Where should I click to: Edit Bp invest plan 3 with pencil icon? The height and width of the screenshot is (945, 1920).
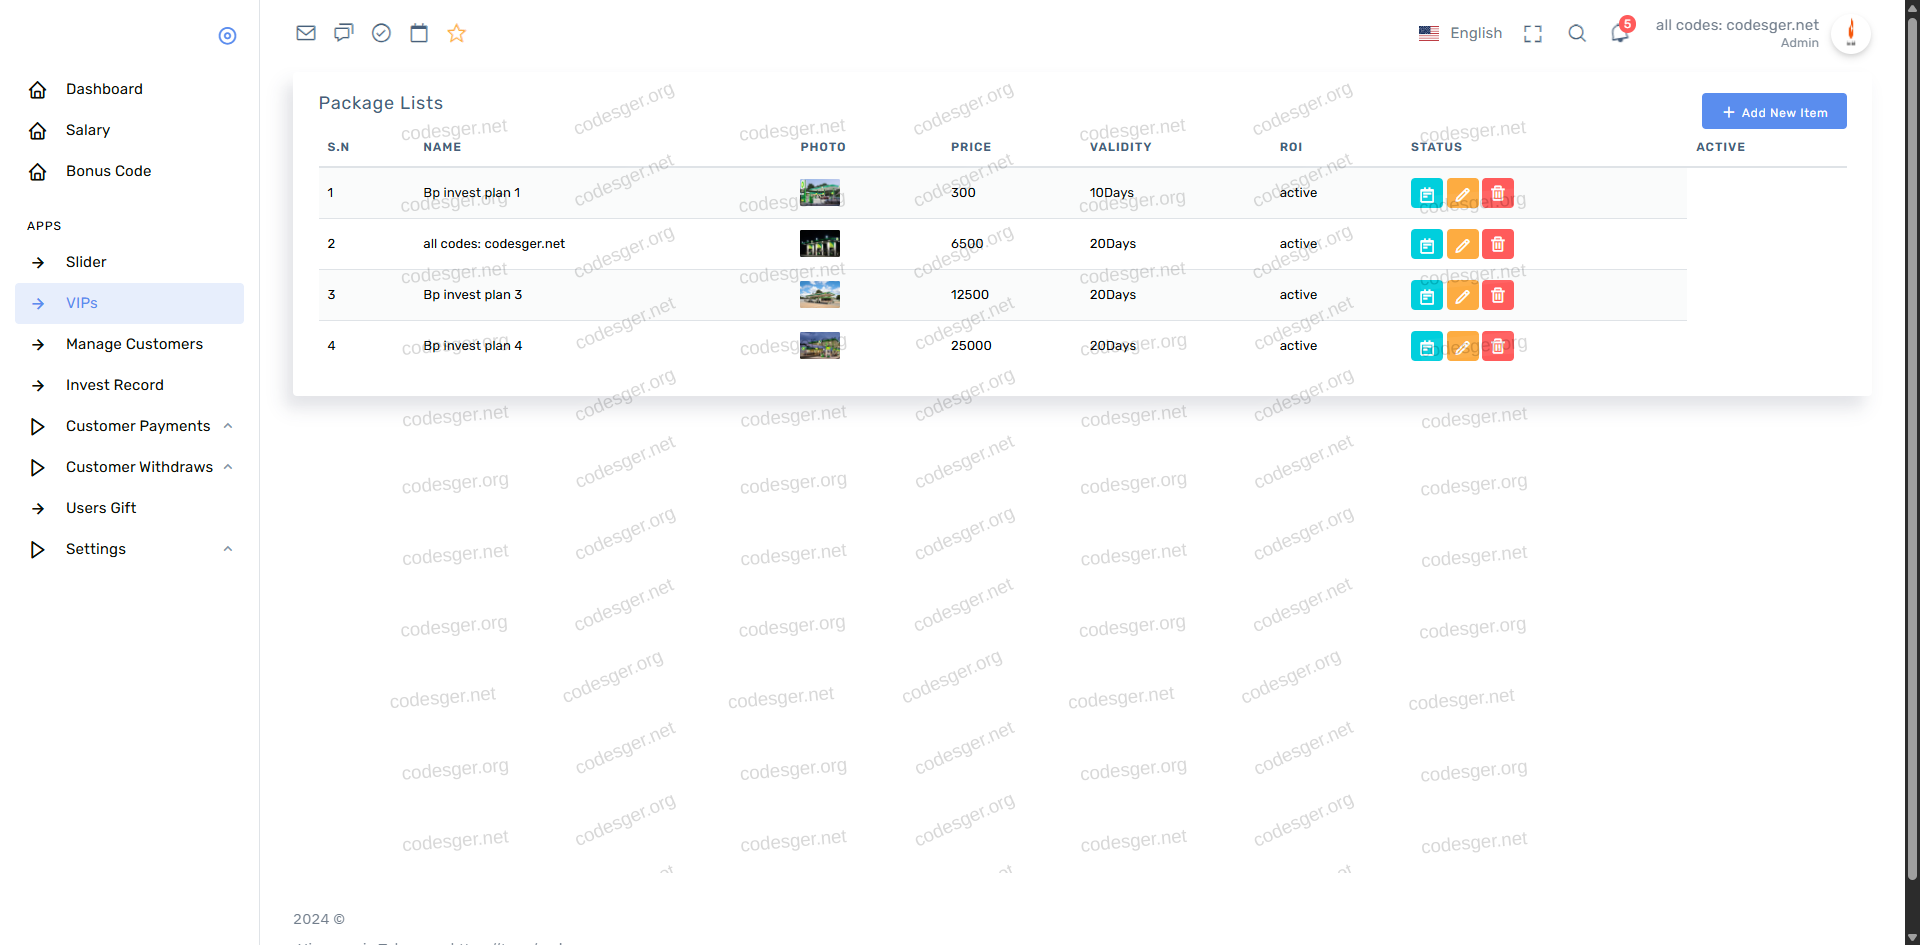[x=1462, y=296]
